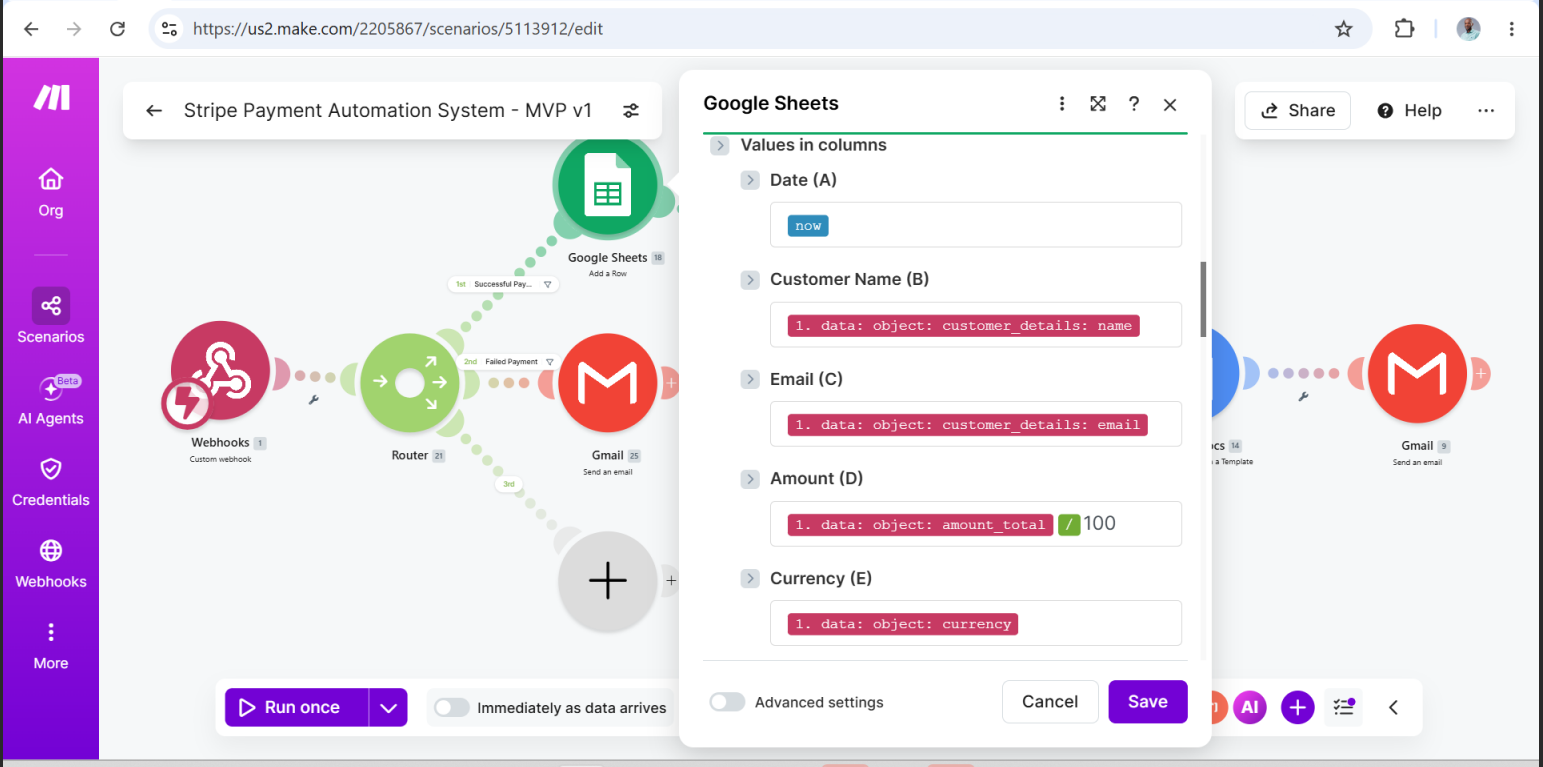Open browser extensions puzzle icon
This screenshot has width=1543, height=767.
1404,29
